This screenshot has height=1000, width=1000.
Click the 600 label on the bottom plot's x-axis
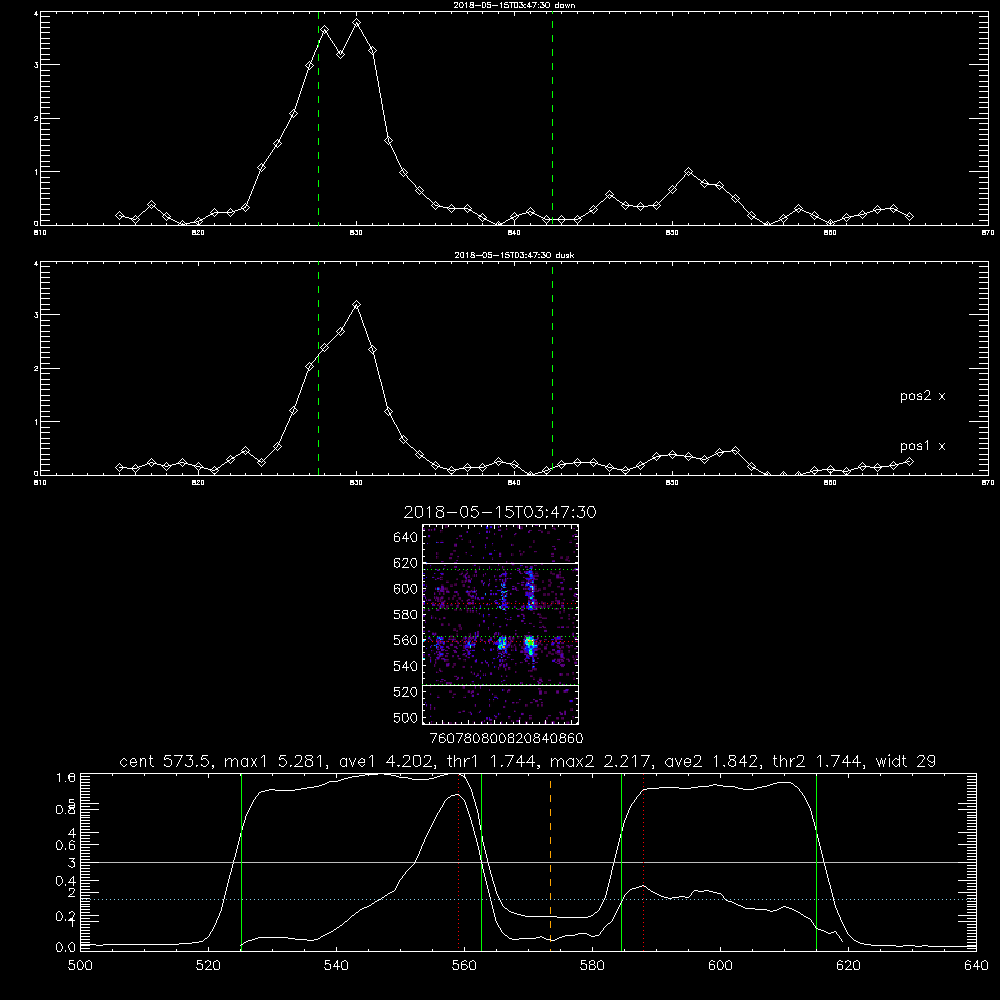coord(720,966)
